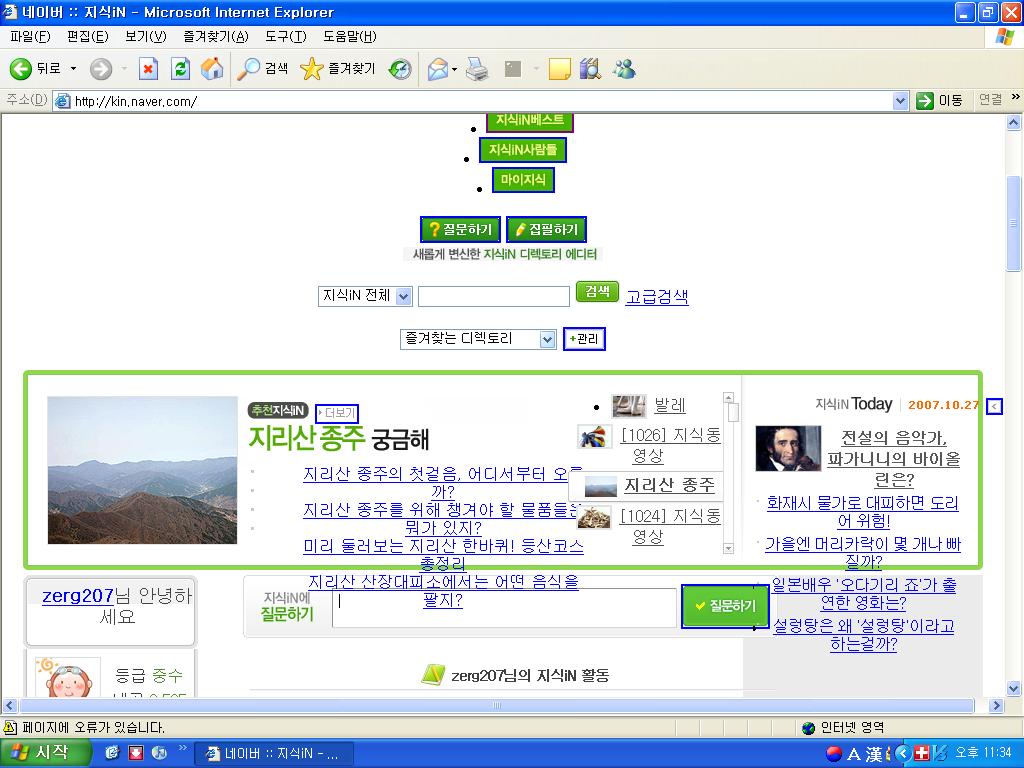Click the page error warning icon in status bar

[x=10, y=728]
